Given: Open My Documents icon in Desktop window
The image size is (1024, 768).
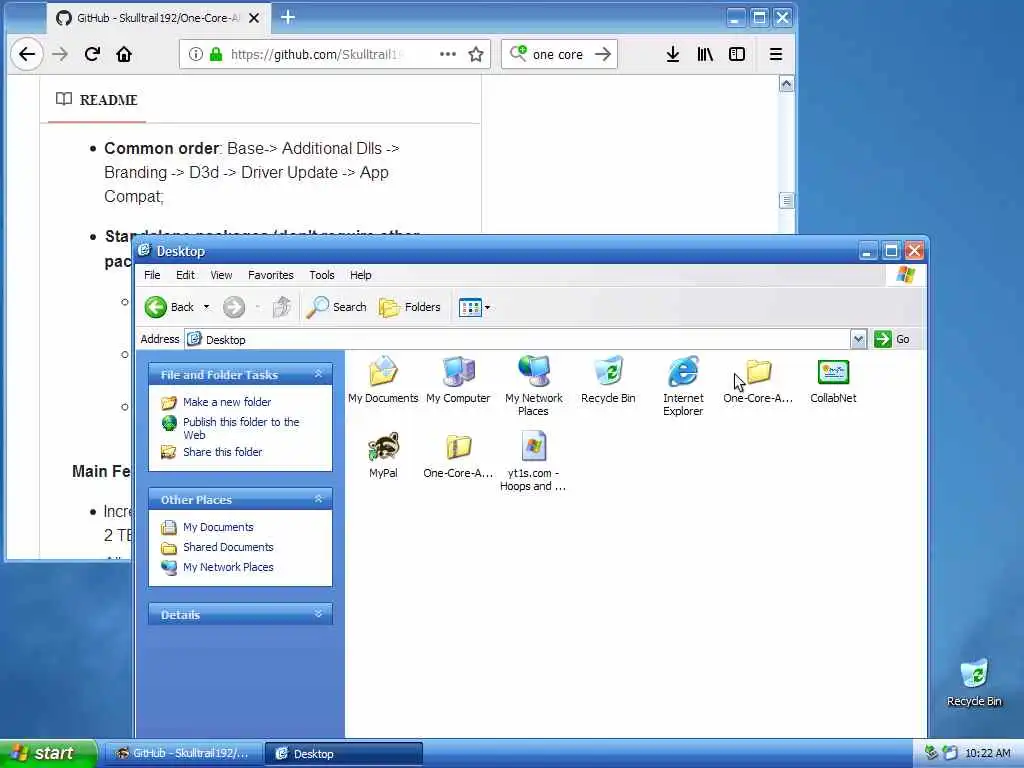Looking at the screenshot, I should [x=383, y=379].
